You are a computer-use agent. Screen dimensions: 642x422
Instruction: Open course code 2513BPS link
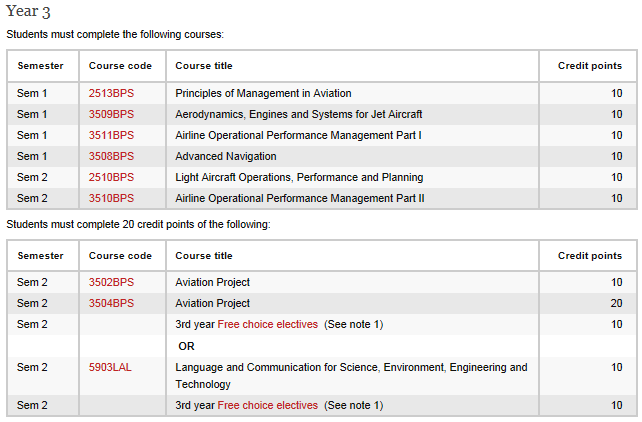[x=111, y=93]
